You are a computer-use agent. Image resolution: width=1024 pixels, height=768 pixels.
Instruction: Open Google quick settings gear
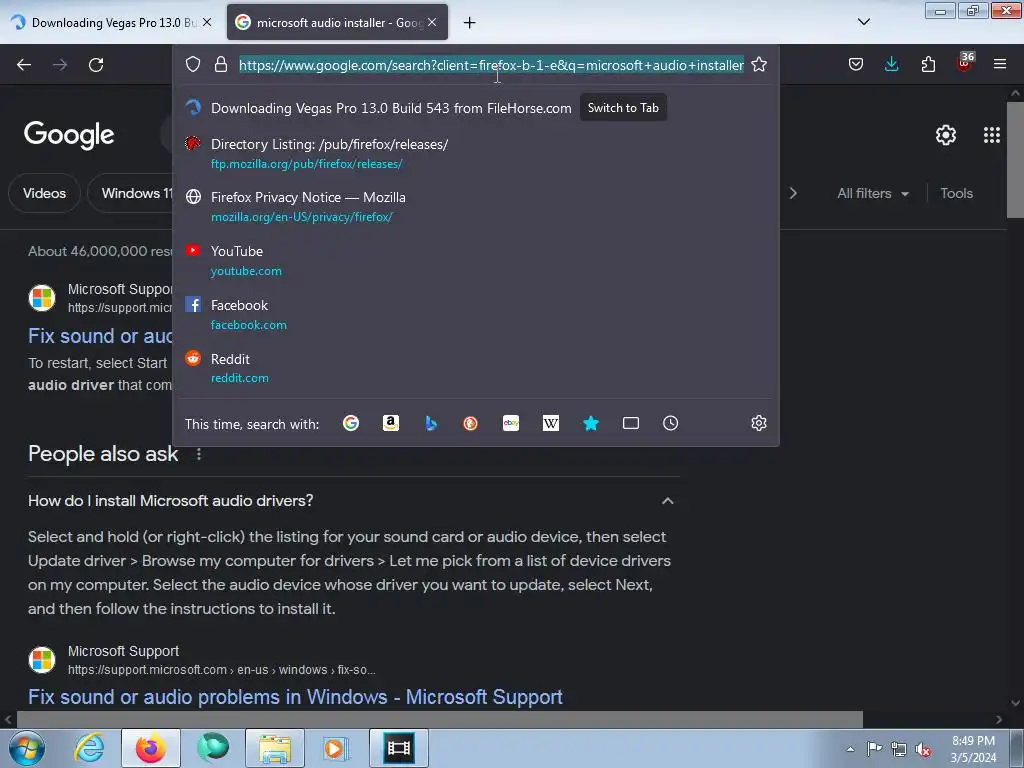click(x=946, y=135)
